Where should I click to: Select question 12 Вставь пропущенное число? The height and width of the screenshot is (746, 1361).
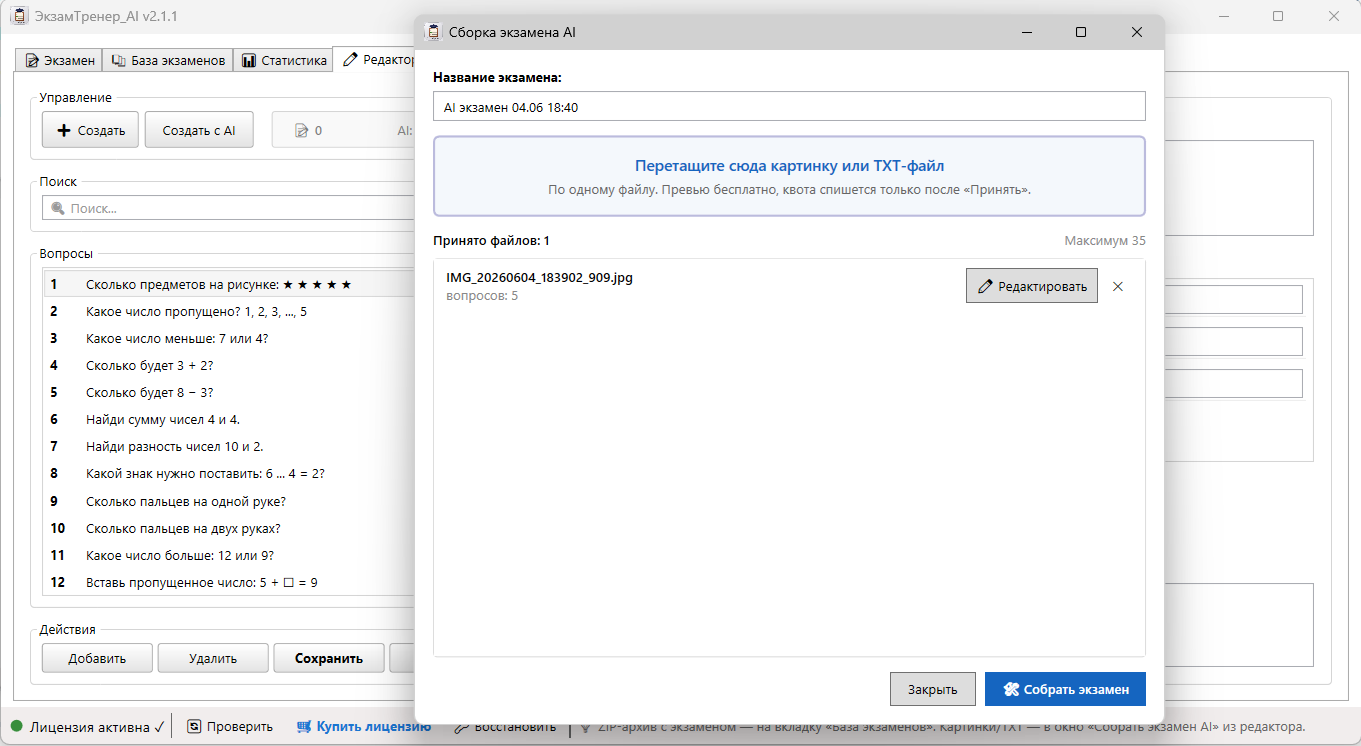229,583
